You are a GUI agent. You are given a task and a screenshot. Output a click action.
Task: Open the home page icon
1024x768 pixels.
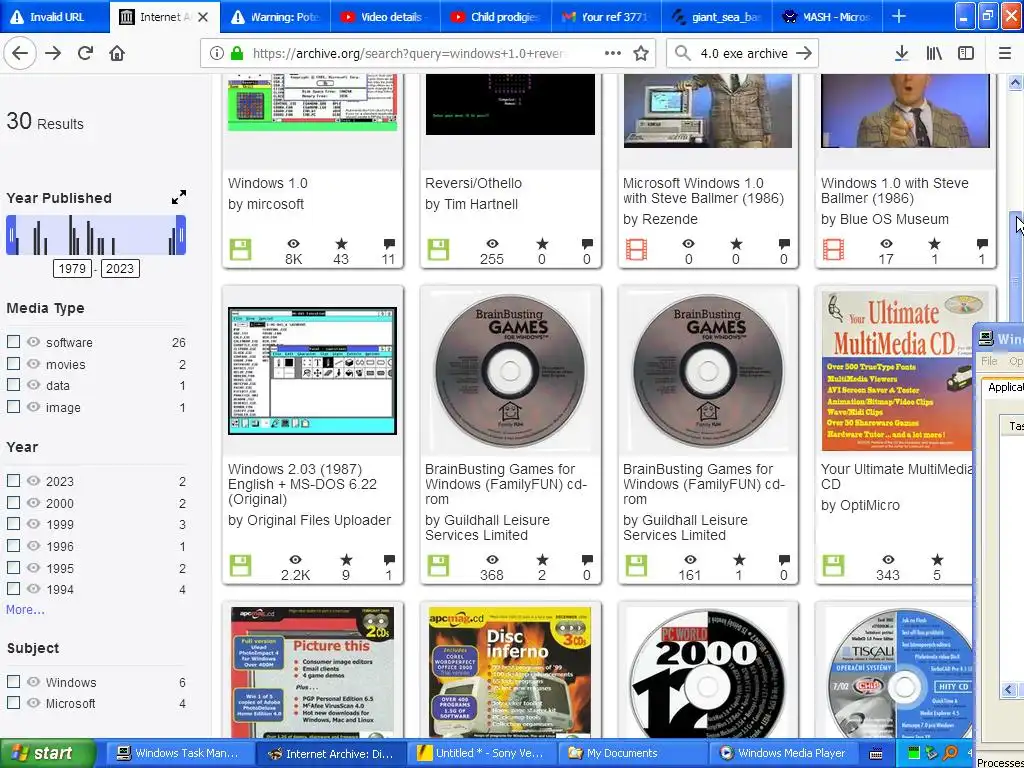(117, 54)
